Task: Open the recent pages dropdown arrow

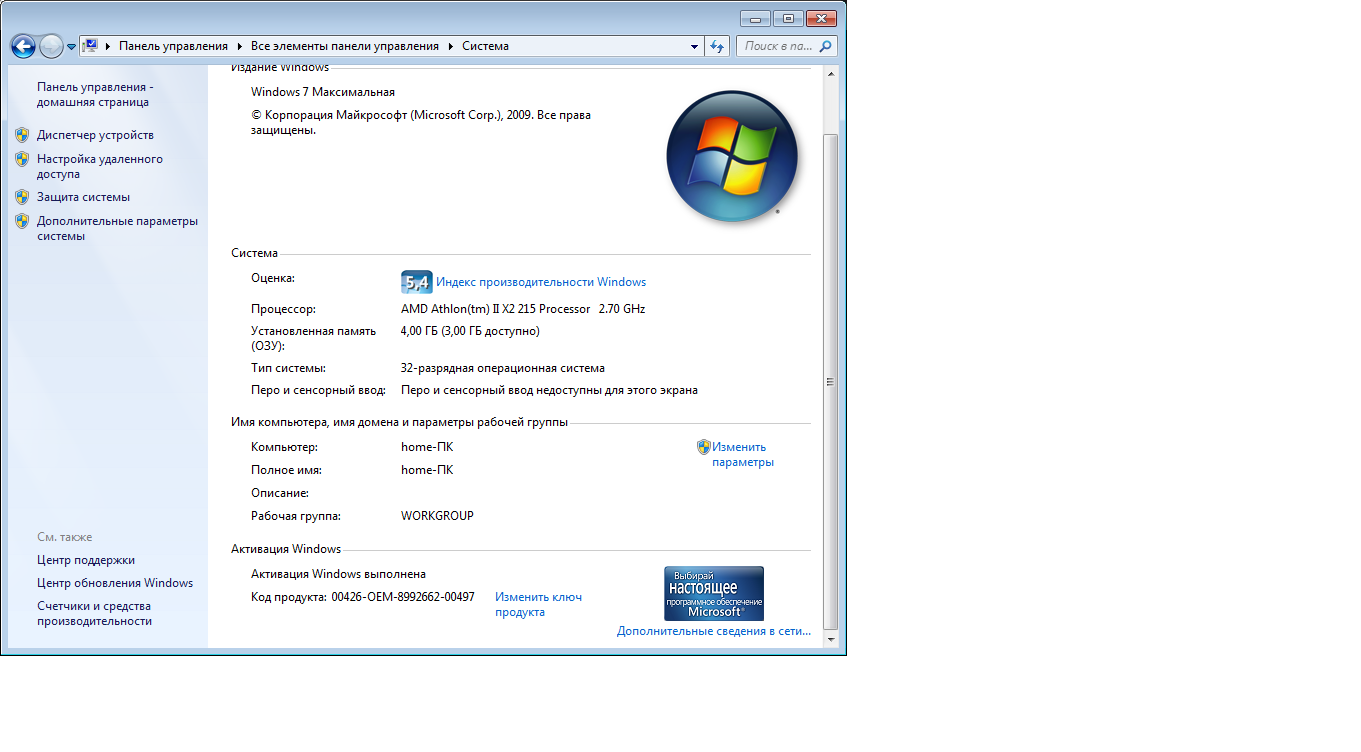Action: [x=72, y=47]
